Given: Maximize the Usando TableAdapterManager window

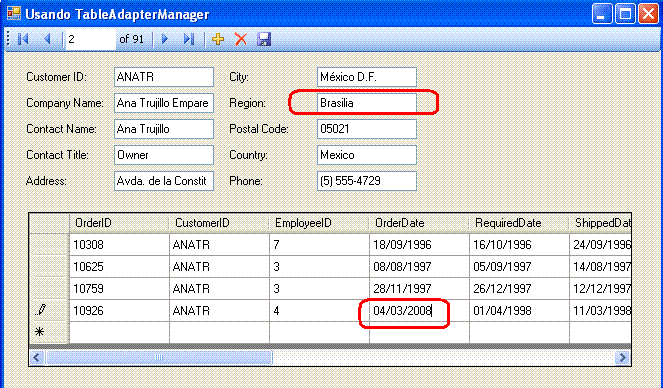Looking at the screenshot, I should click(x=625, y=14).
